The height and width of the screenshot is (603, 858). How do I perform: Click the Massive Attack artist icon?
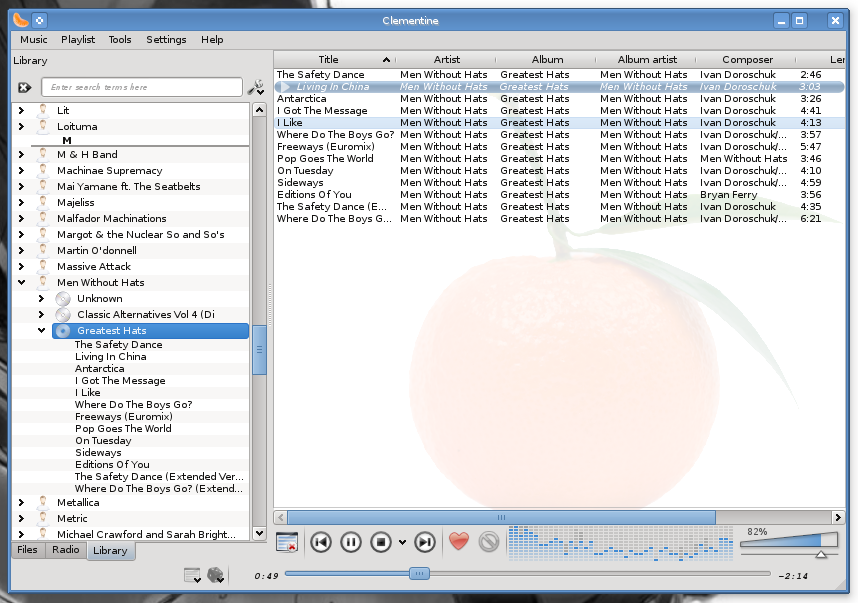[43, 266]
